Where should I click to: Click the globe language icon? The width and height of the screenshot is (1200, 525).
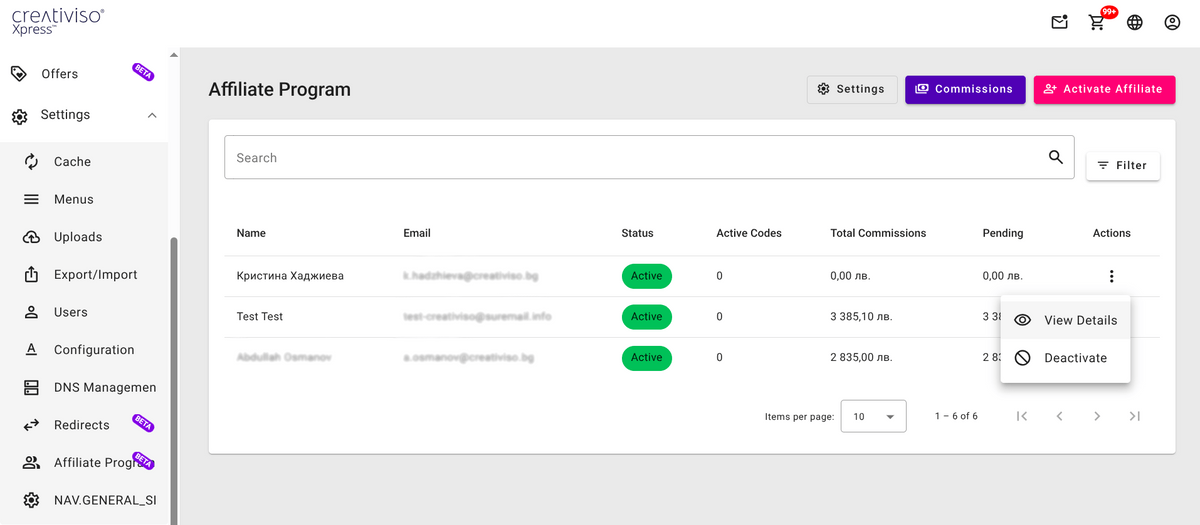coord(1135,22)
